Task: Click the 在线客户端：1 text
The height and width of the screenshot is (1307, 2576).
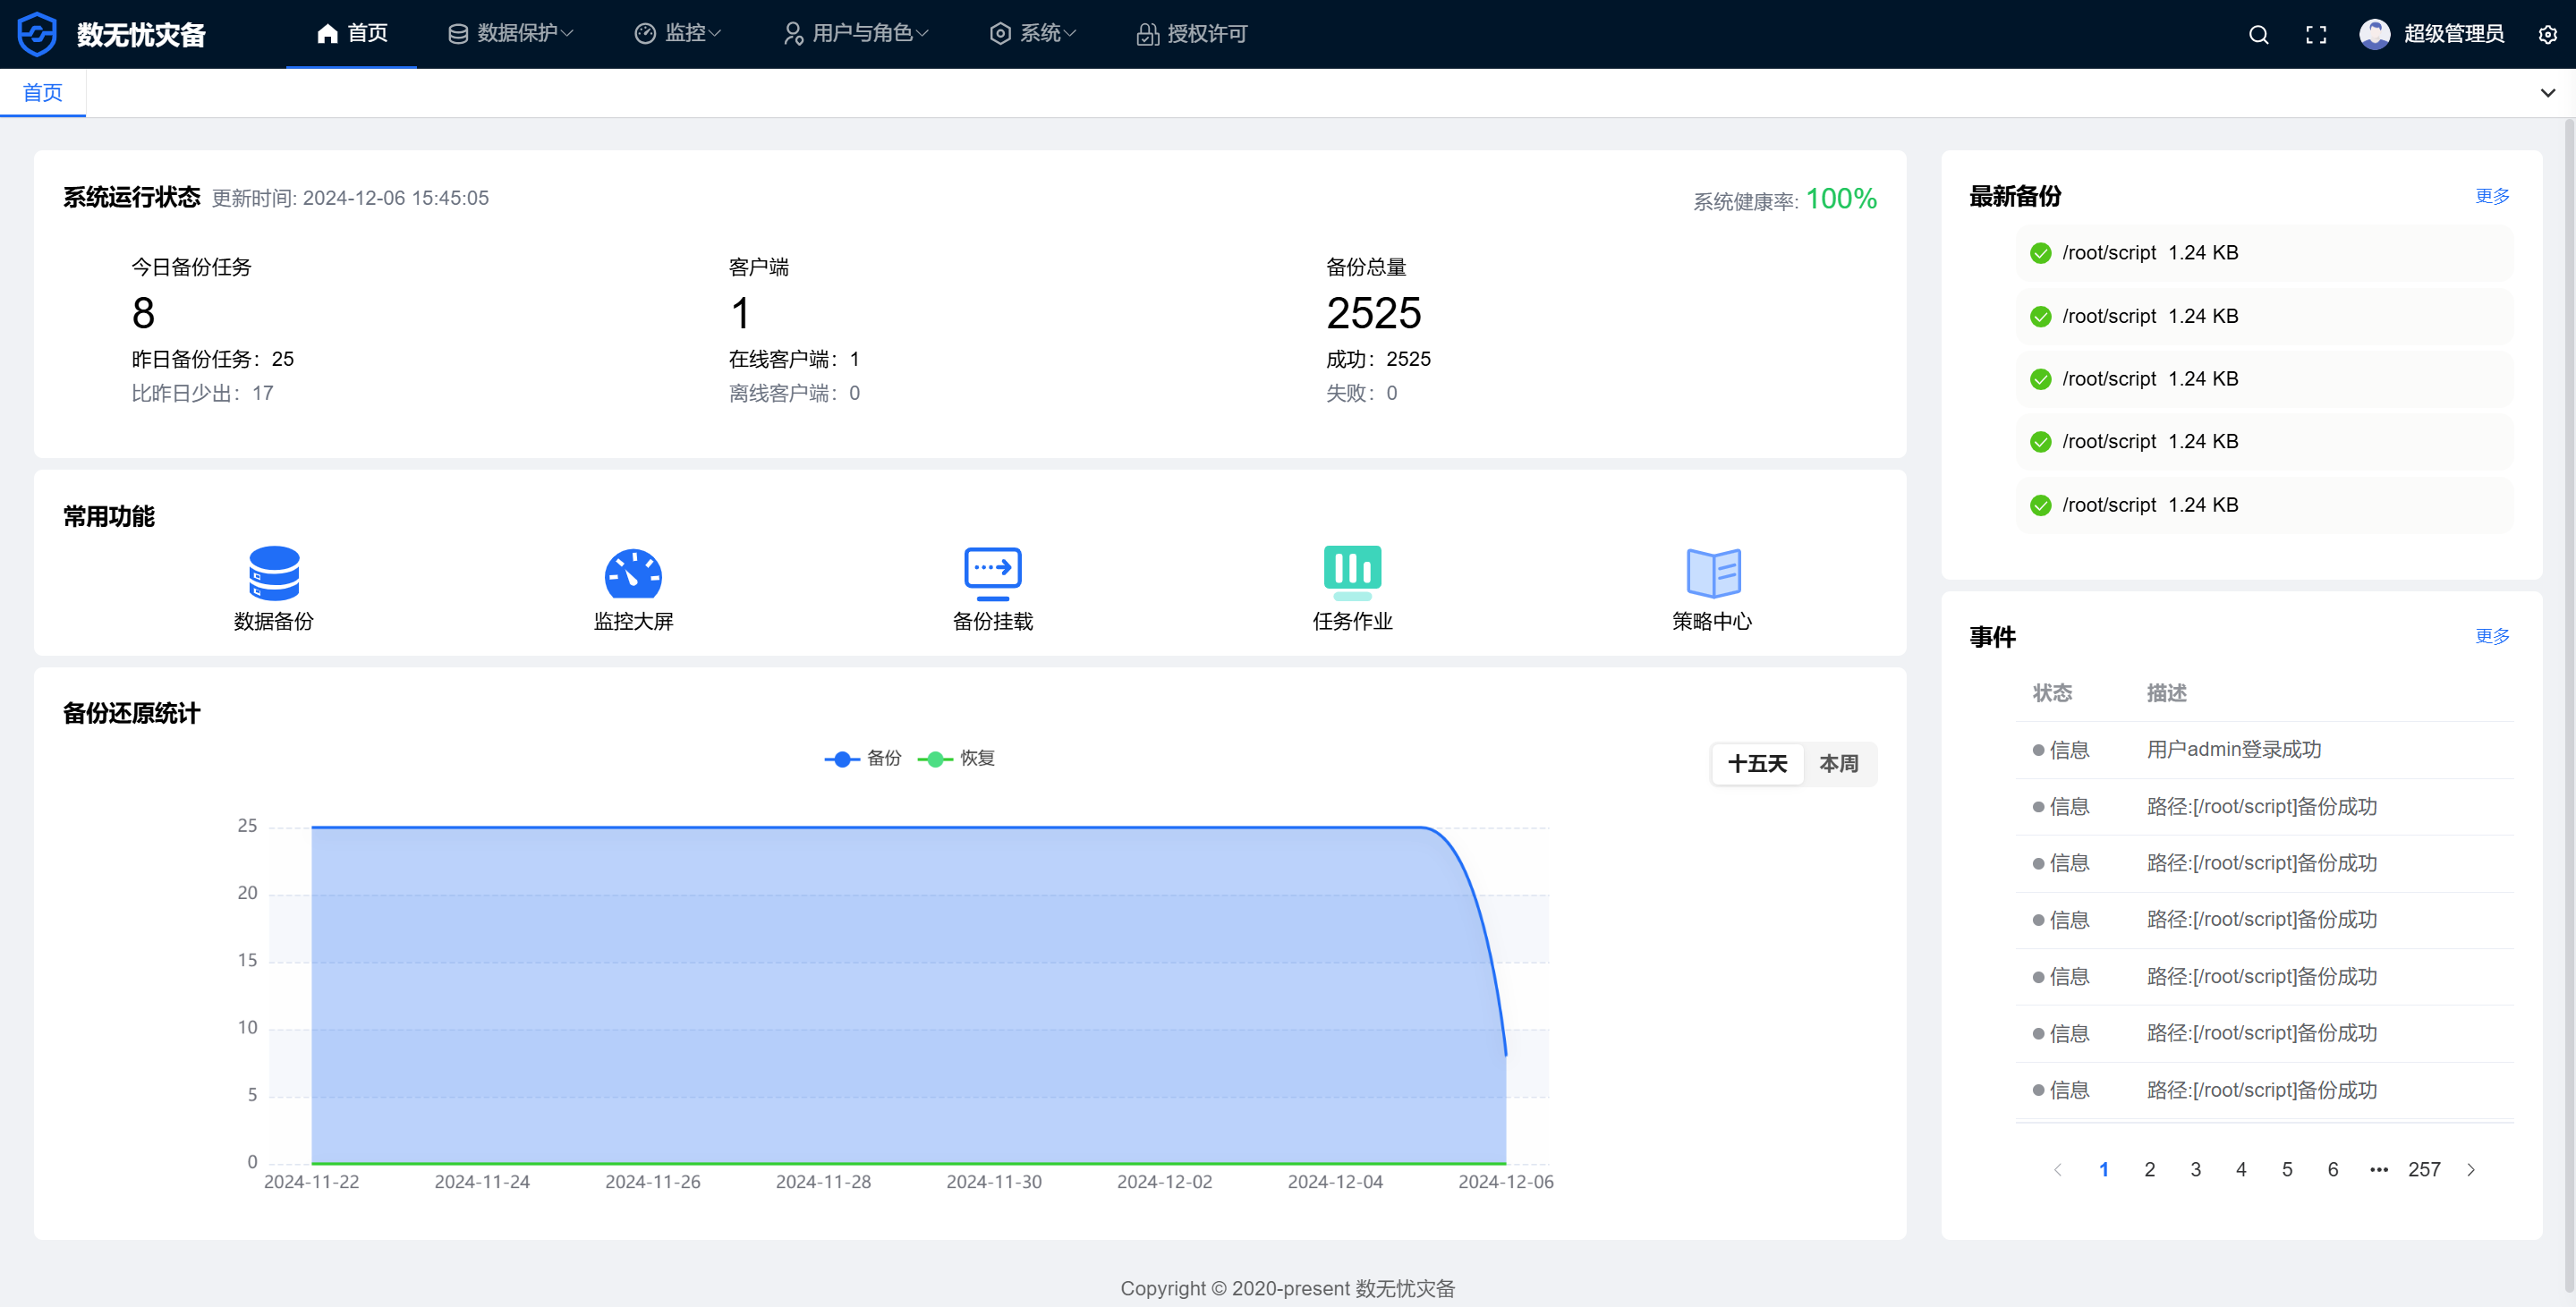Action: coord(794,359)
